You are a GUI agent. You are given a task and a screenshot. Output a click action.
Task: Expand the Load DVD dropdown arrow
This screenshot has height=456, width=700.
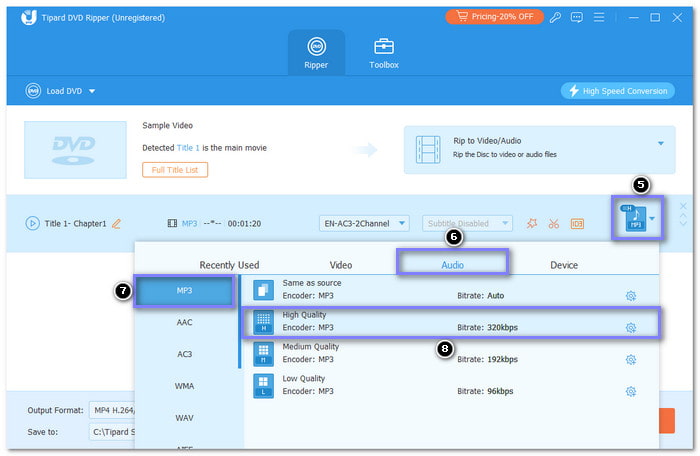[92, 91]
